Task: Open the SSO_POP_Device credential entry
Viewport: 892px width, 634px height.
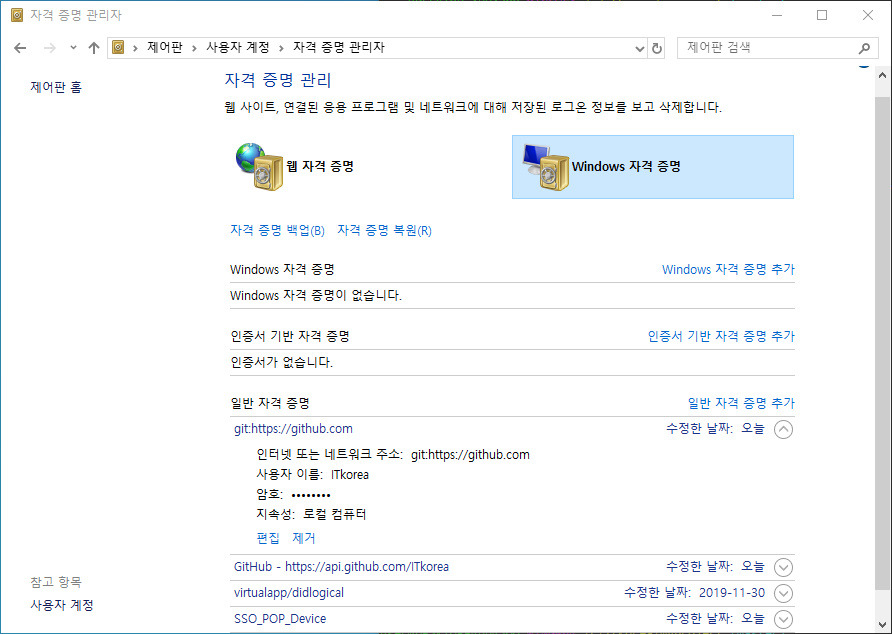Action: coord(280,619)
